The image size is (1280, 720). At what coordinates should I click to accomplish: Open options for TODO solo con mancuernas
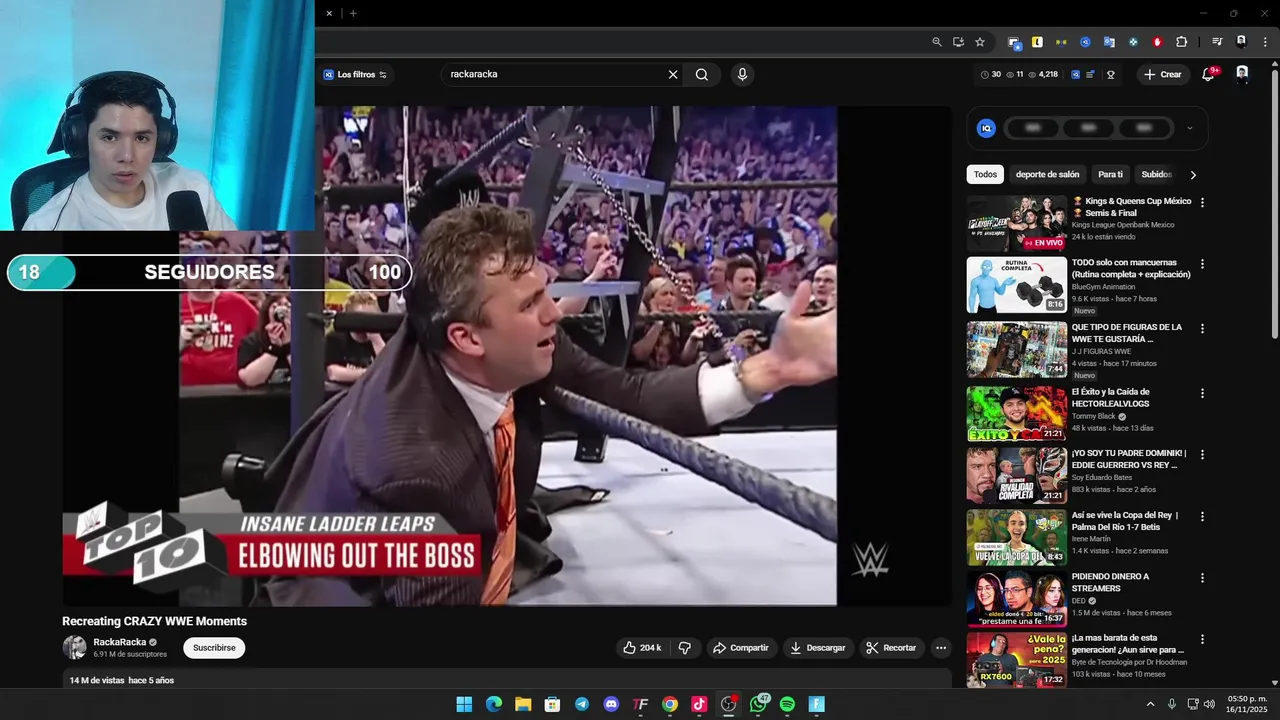[x=1202, y=264]
